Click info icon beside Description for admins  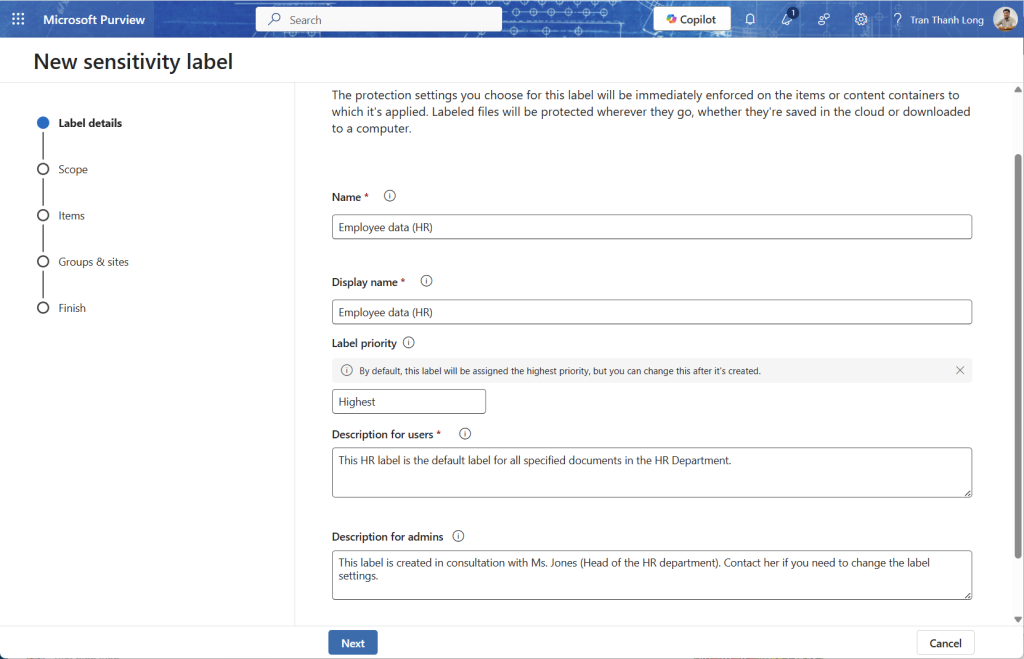point(458,536)
